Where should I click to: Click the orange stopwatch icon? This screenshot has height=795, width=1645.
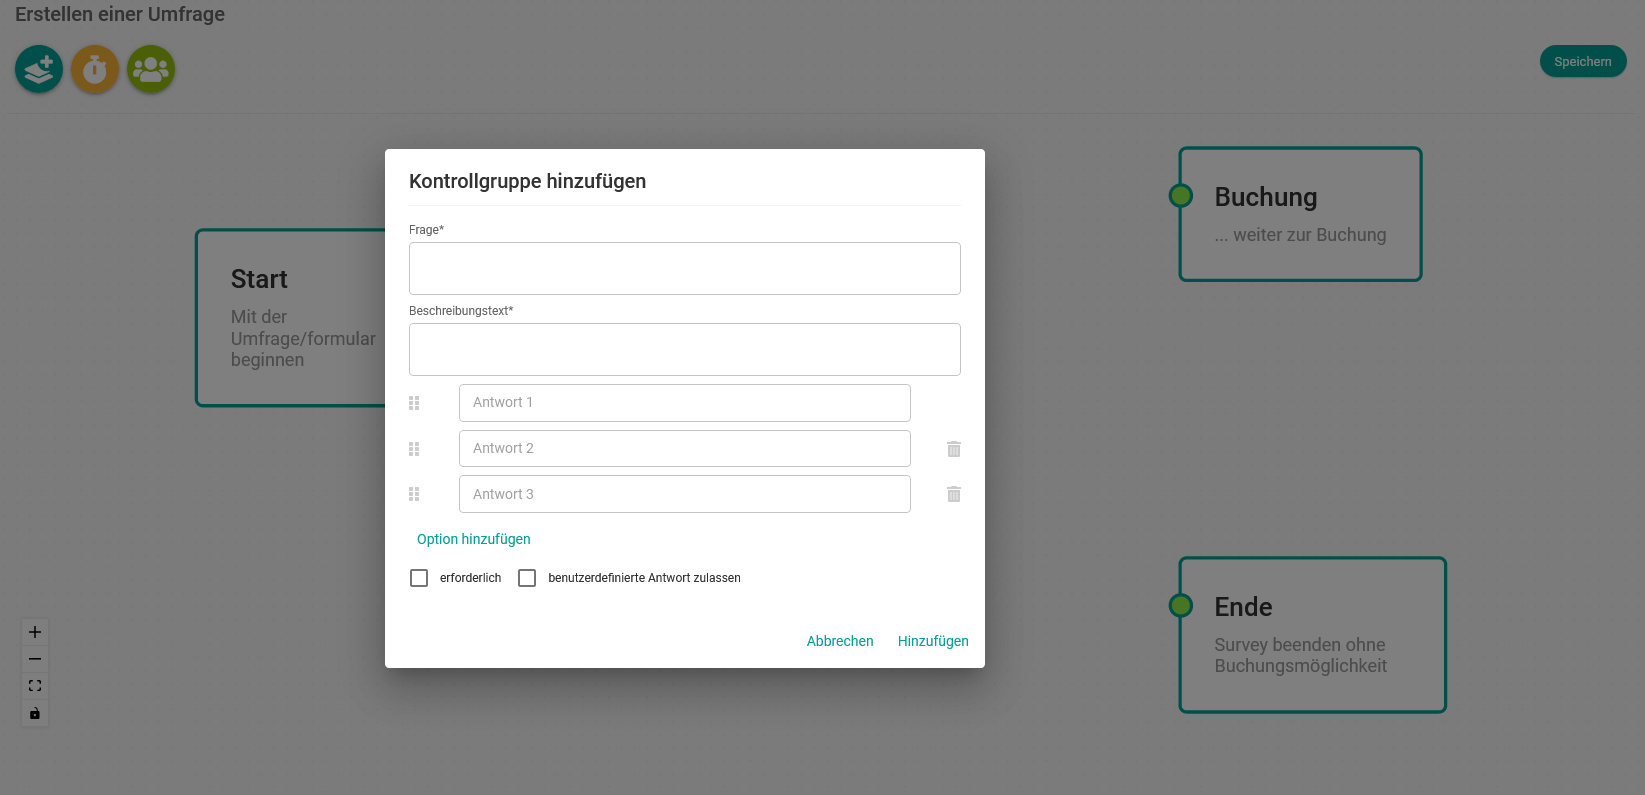pos(95,70)
